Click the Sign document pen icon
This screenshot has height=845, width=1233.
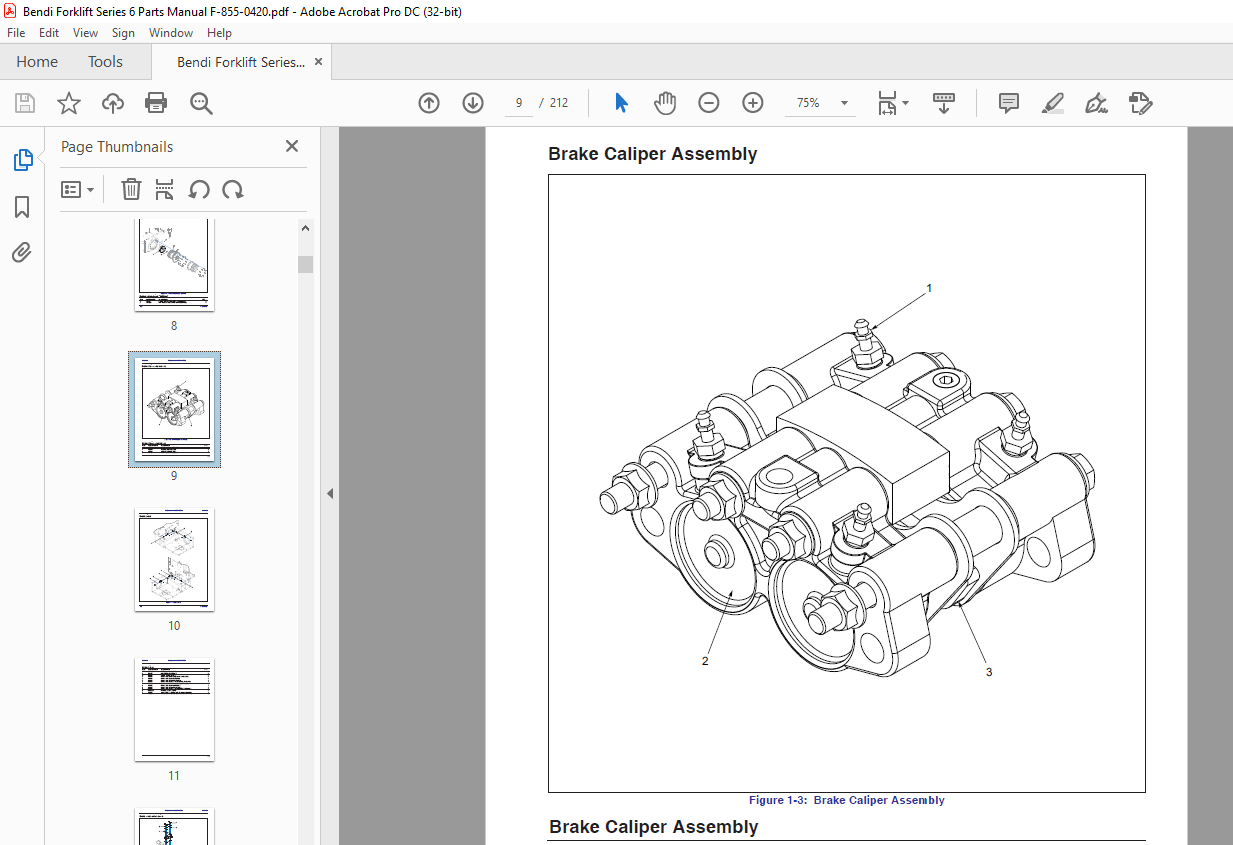click(1096, 103)
